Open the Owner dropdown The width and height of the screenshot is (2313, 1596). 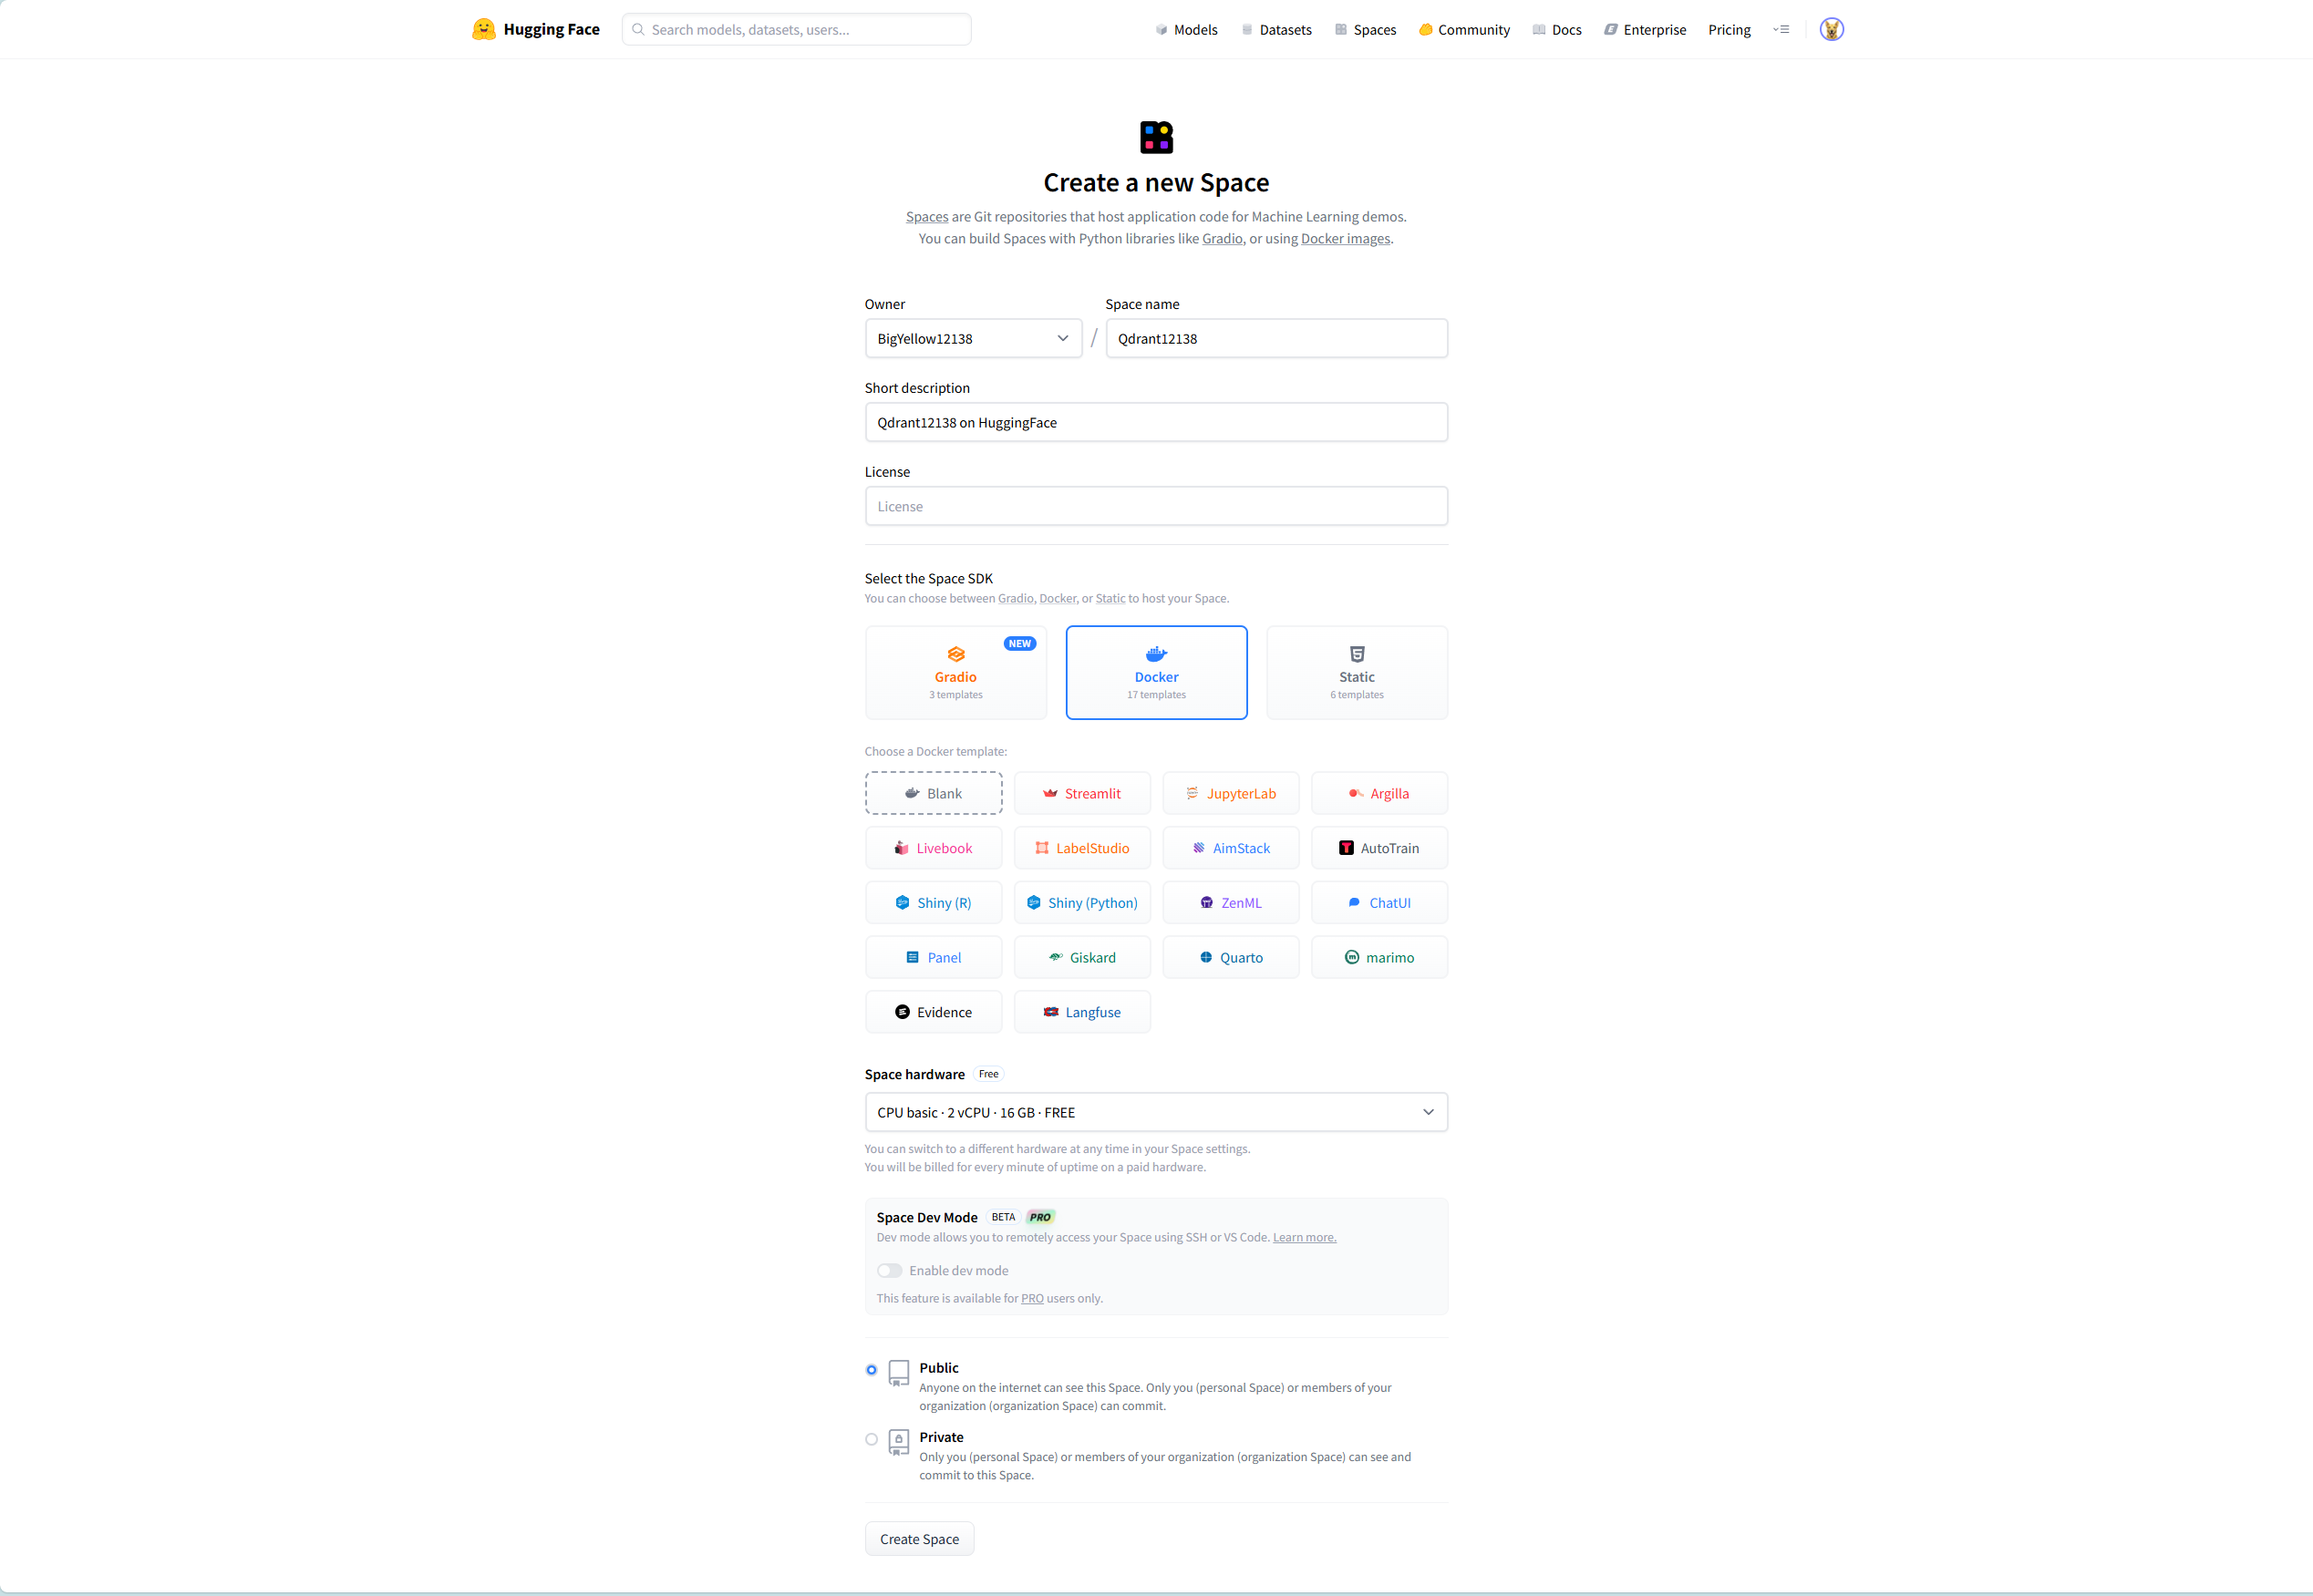pos(972,338)
